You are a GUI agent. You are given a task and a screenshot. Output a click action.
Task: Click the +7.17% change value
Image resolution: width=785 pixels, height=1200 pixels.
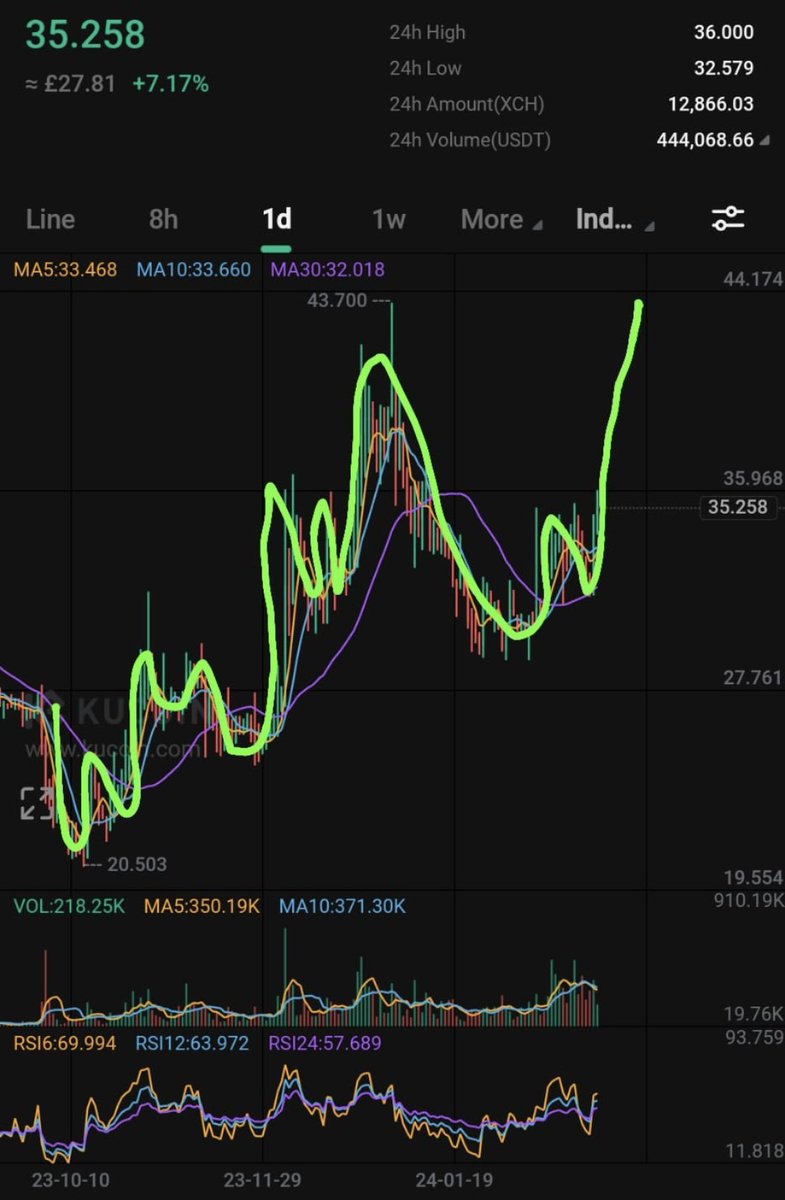(170, 84)
